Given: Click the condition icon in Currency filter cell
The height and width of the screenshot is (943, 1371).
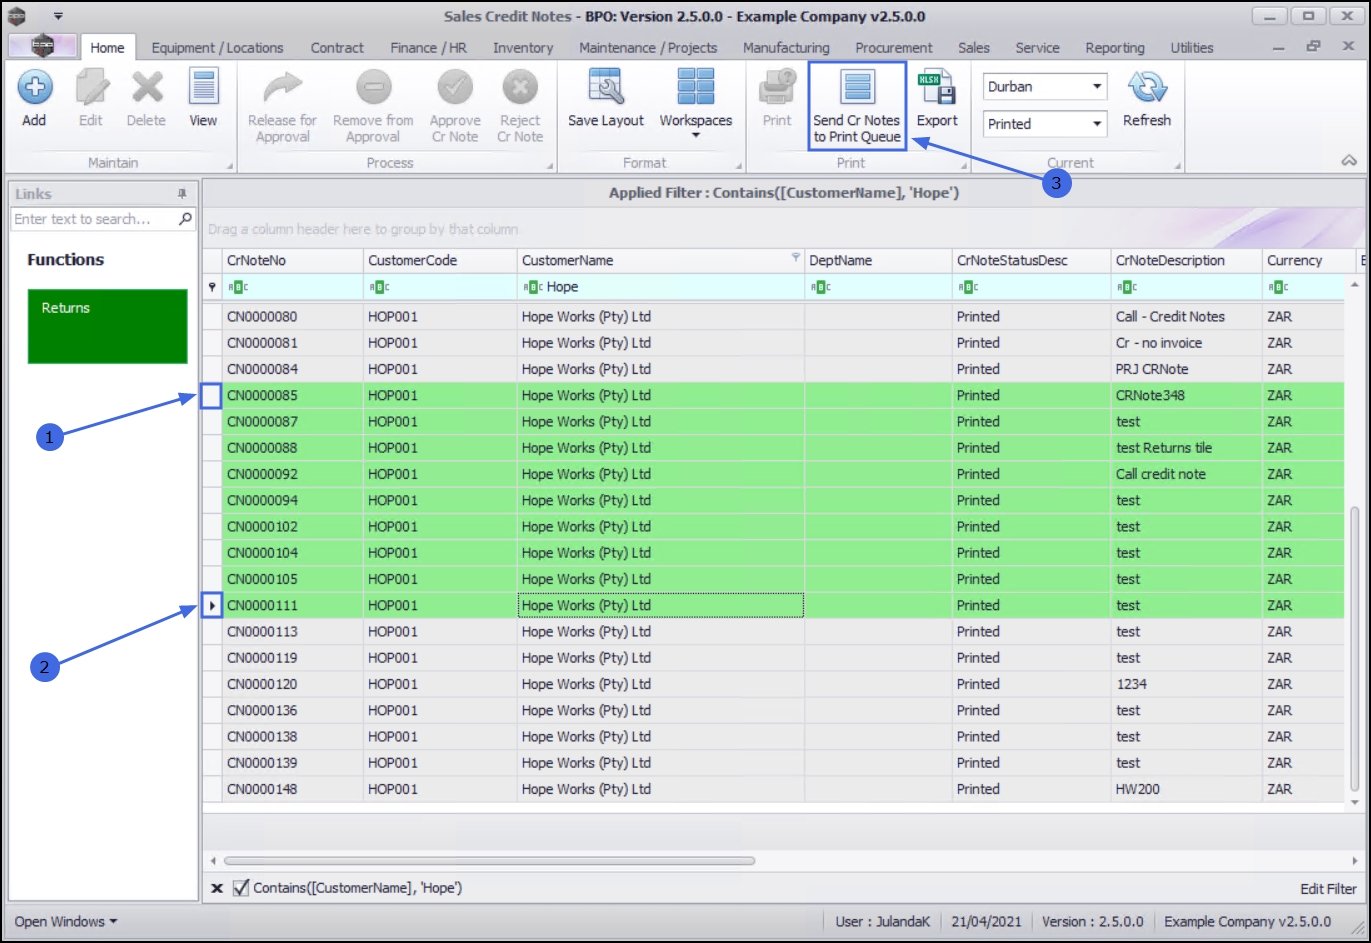Looking at the screenshot, I should pos(1278,287).
